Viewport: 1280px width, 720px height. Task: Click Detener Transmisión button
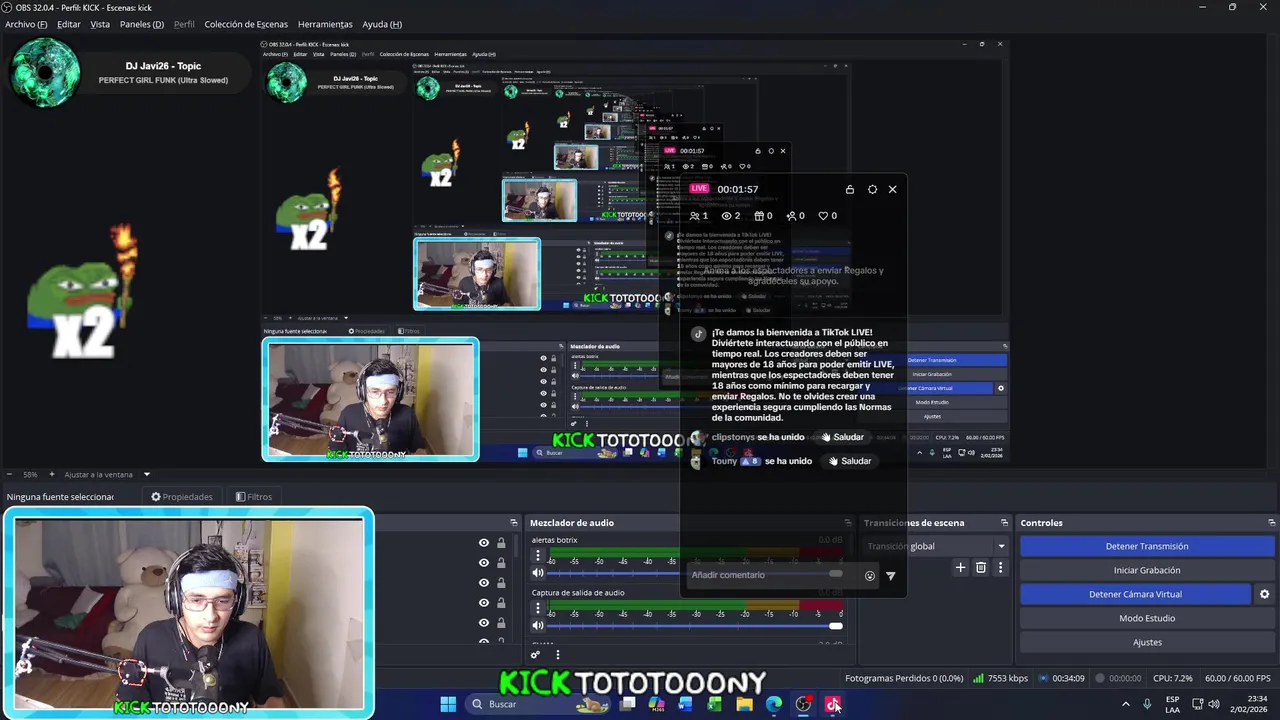pos(1147,546)
